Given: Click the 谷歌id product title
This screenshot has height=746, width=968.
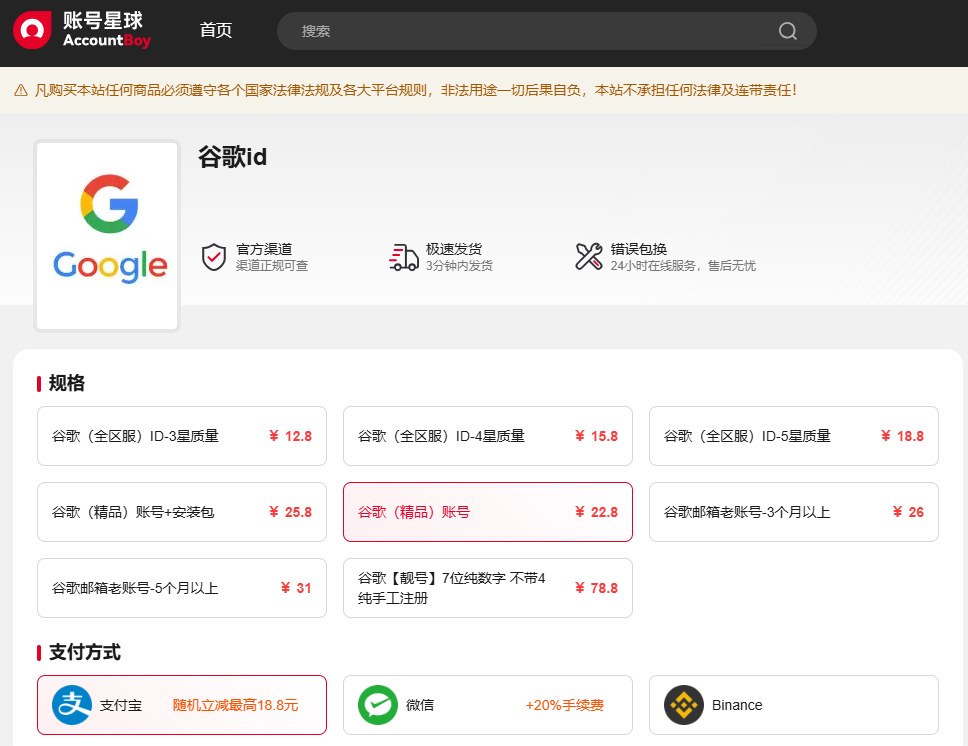Looking at the screenshot, I should 232,157.
